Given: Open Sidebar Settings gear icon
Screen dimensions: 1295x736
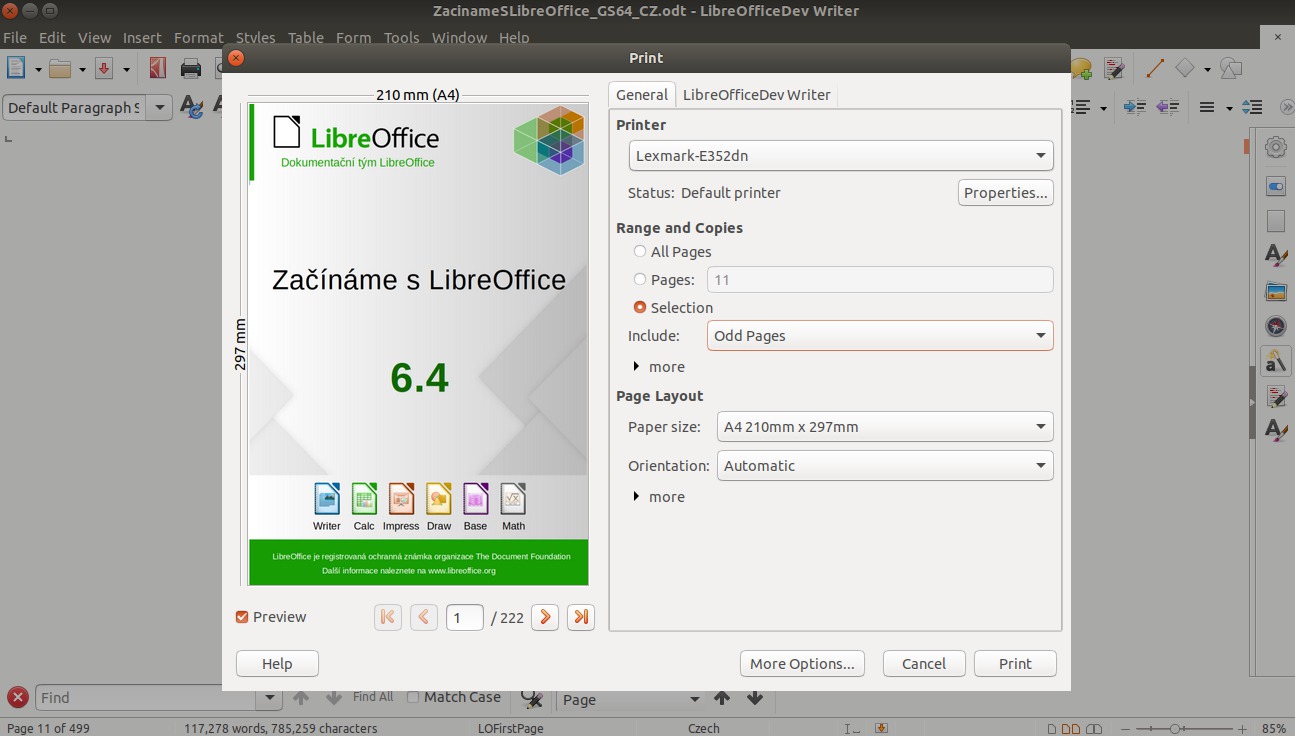Looking at the screenshot, I should tap(1276, 147).
